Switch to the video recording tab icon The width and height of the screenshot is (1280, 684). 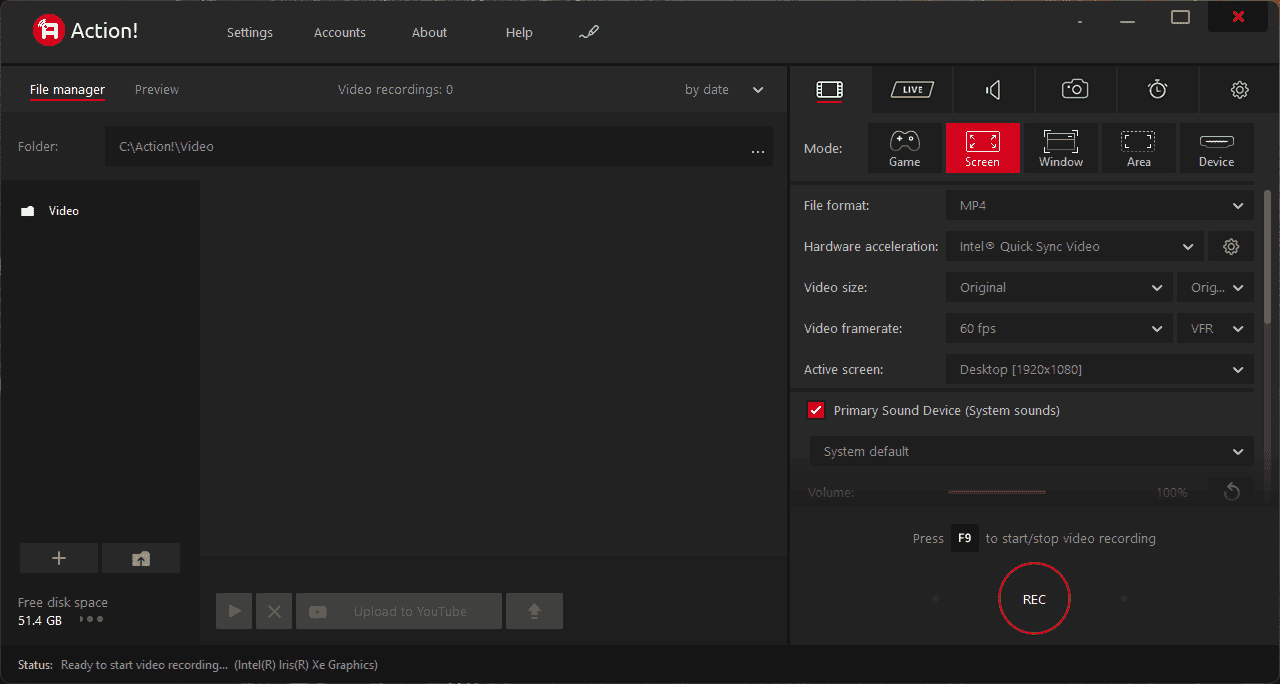click(x=830, y=90)
